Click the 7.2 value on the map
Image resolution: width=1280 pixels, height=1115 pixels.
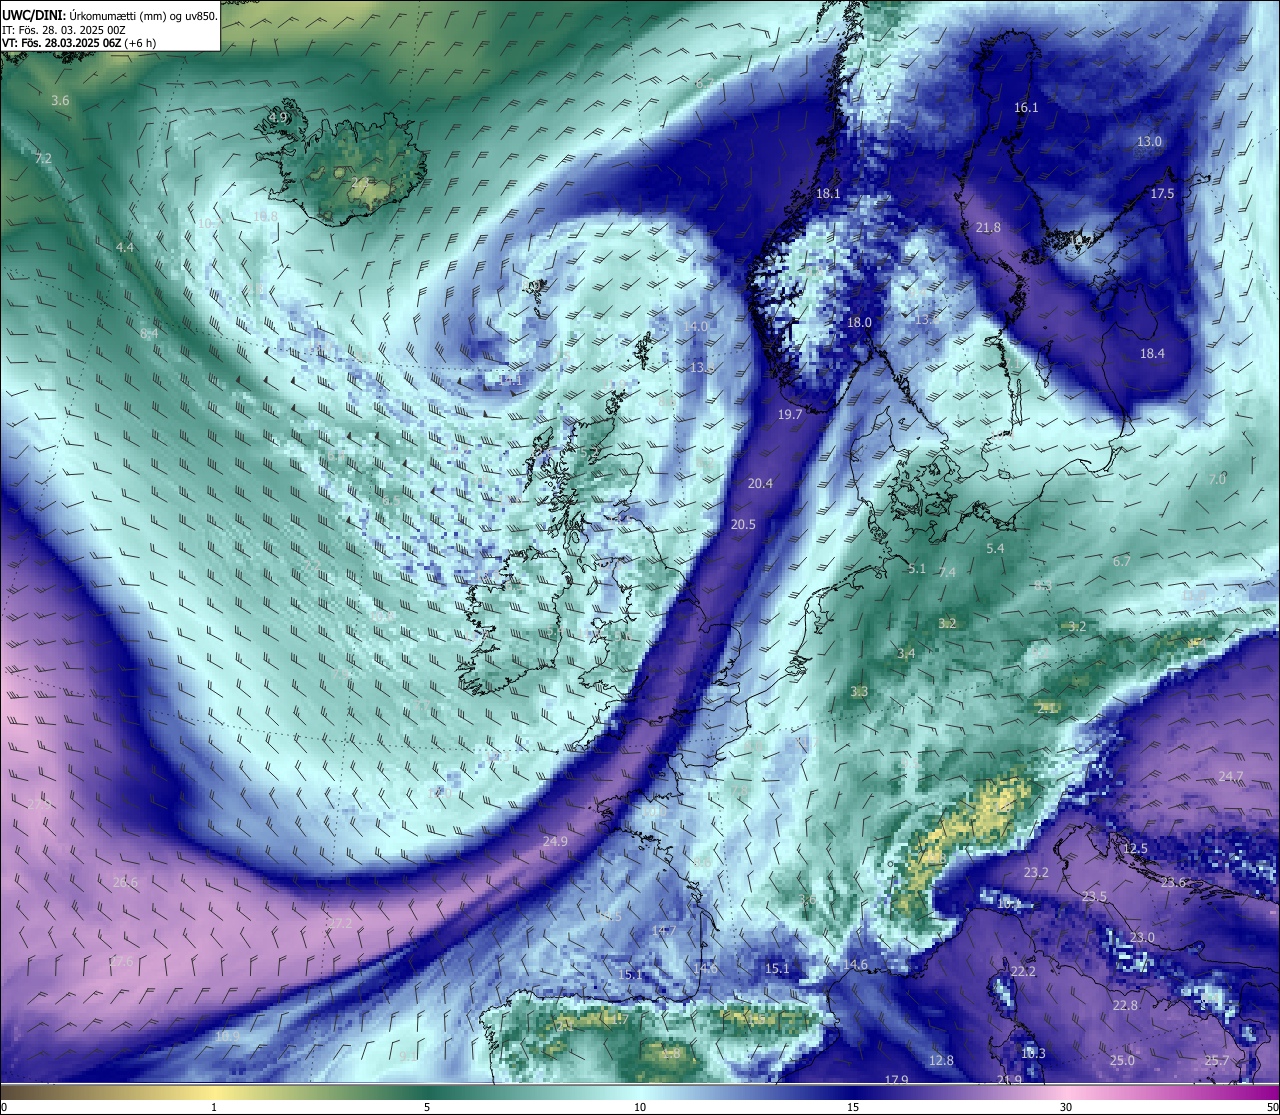(43, 158)
